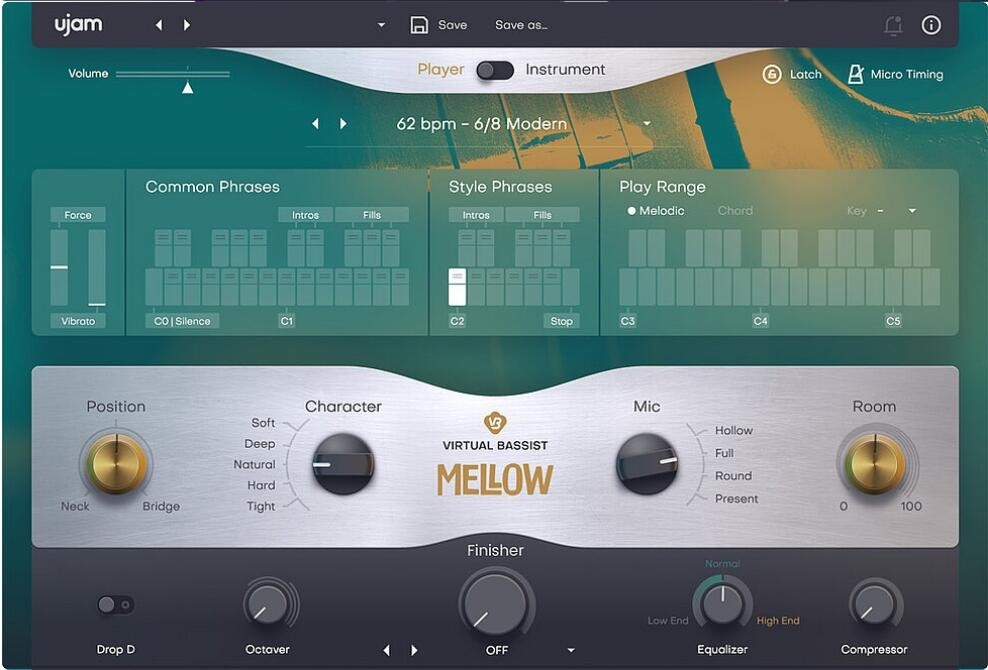Open the preset dropdown in top bar
Image resolution: width=988 pixels, height=670 pixels.
point(381,25)
